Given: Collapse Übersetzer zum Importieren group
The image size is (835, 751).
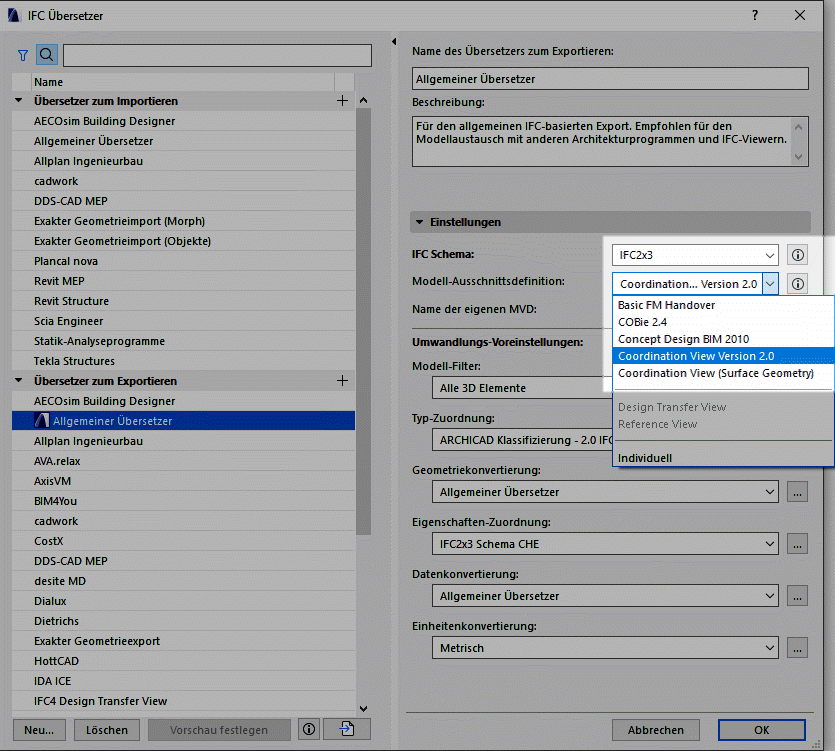Looking at the screenshot, I should [19, 100].
